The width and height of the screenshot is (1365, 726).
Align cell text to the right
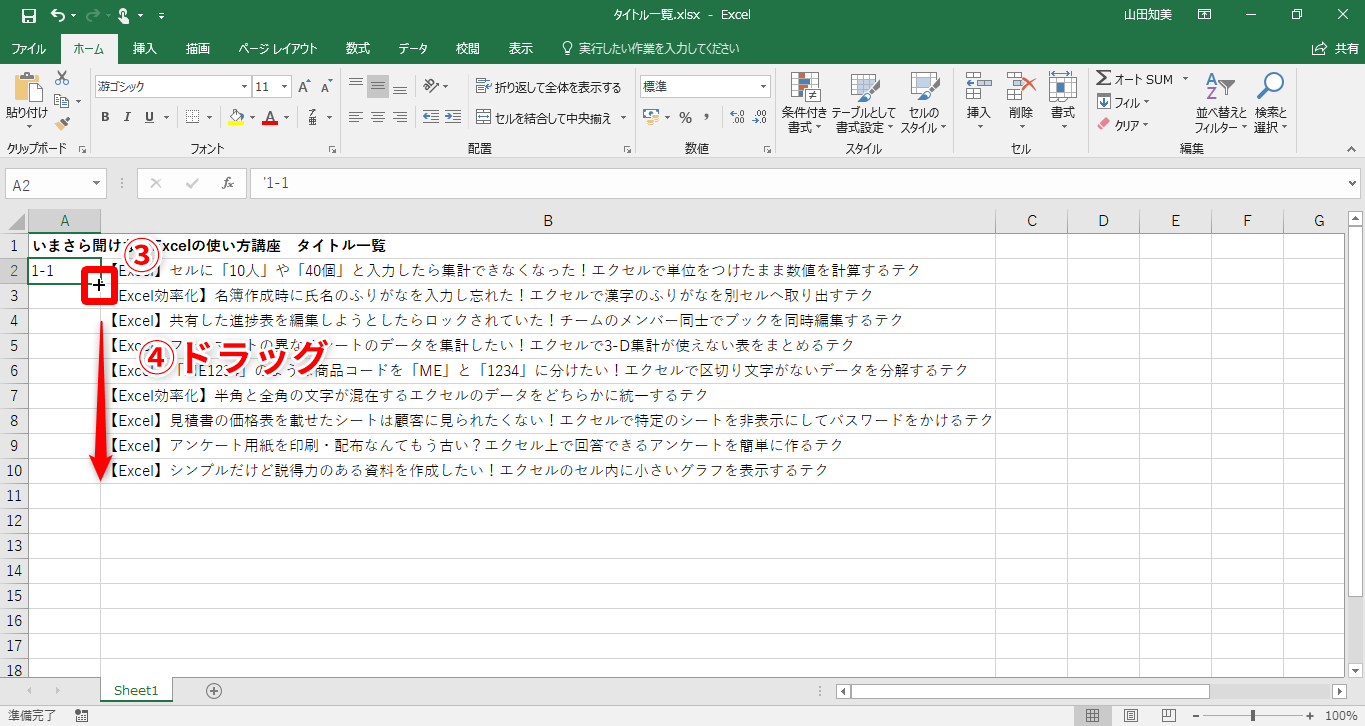pyautogui.click(x=400, y=117)
